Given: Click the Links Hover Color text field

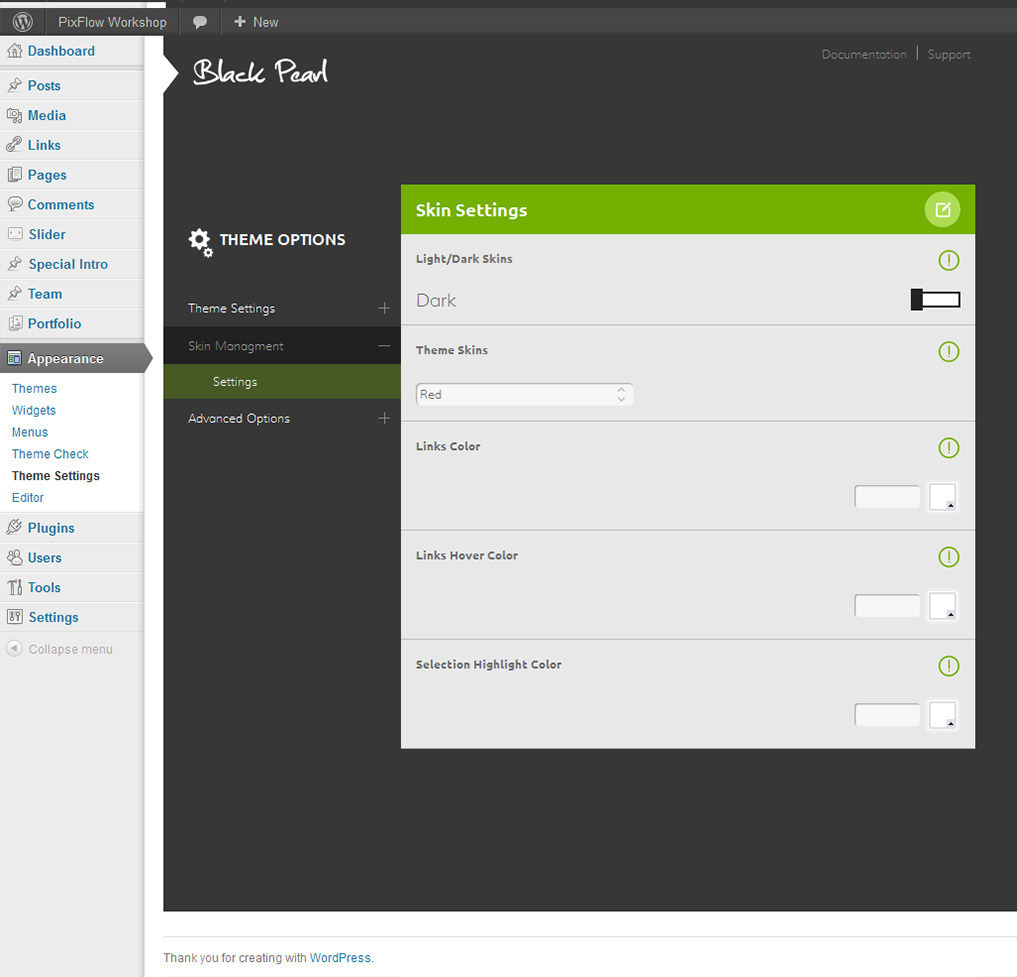Looking at the screenshot, I should point(887,606).
